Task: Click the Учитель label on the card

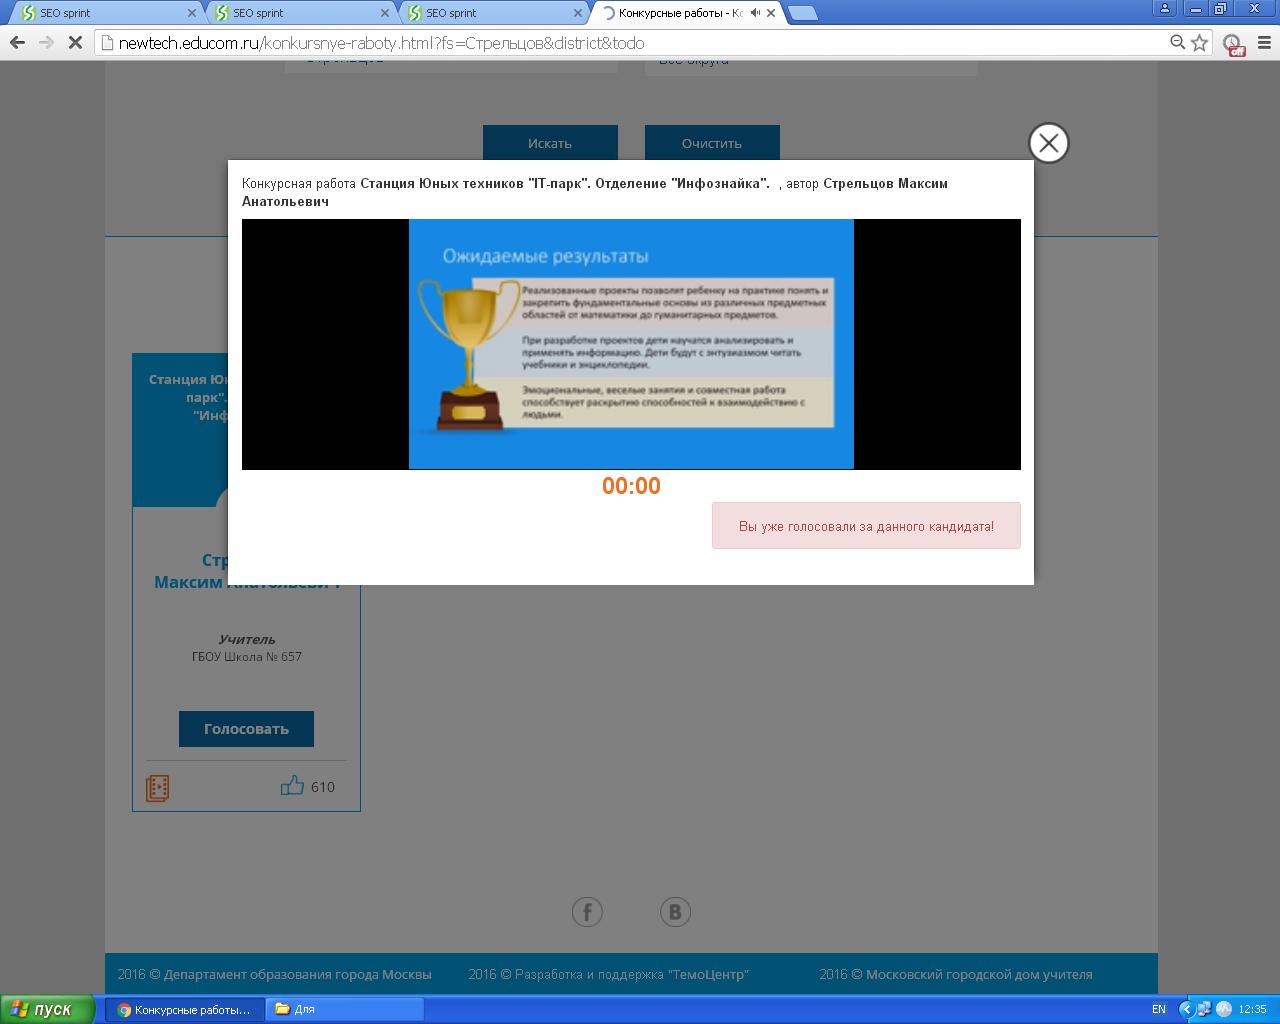Action: pos(247,639)
